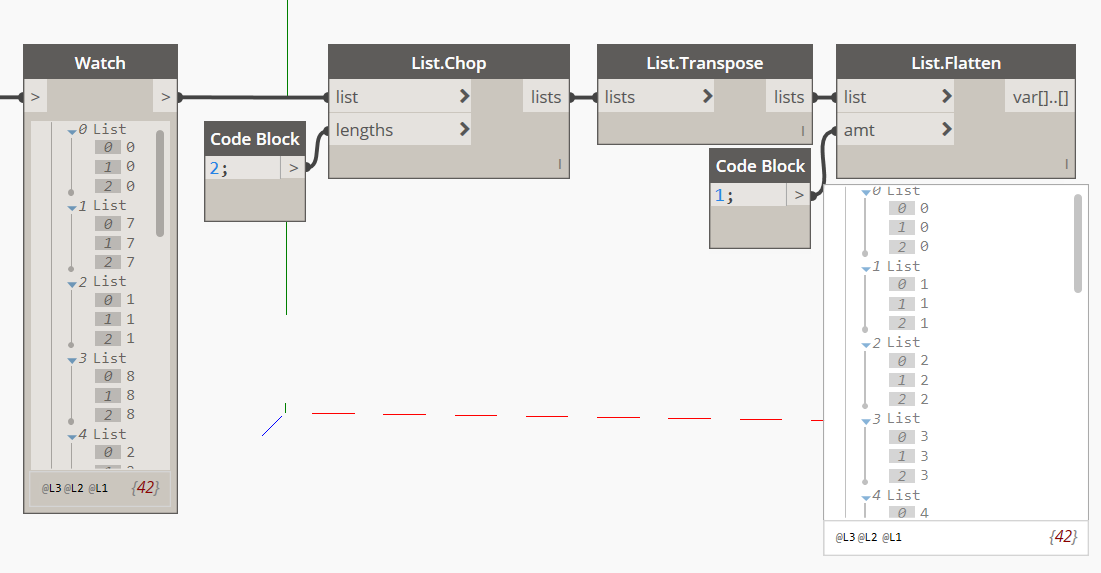This screenshot has width=1101, height=573.
Task: Toggle @L3 level in List.Flatten preview footer
Action: [x=846, y=537]
